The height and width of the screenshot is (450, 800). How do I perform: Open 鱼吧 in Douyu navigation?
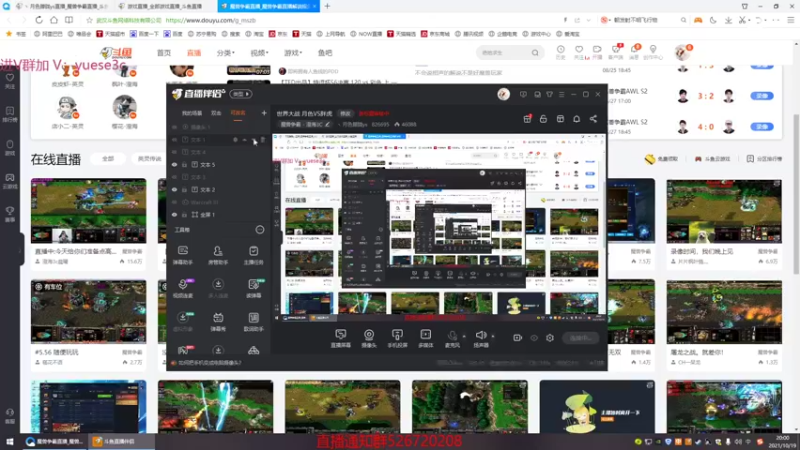325,53
